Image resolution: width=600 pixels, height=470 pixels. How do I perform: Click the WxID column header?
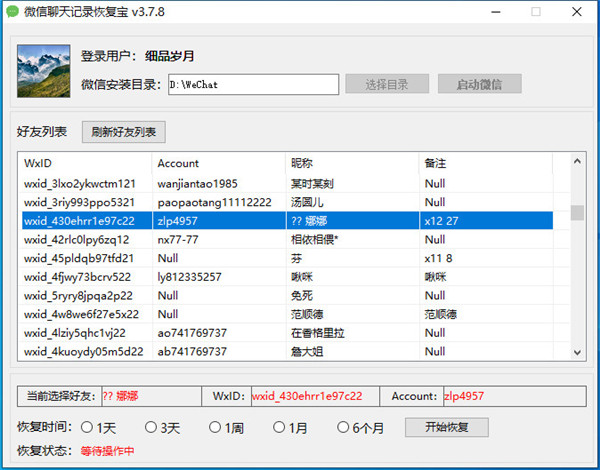pos(85,163)
